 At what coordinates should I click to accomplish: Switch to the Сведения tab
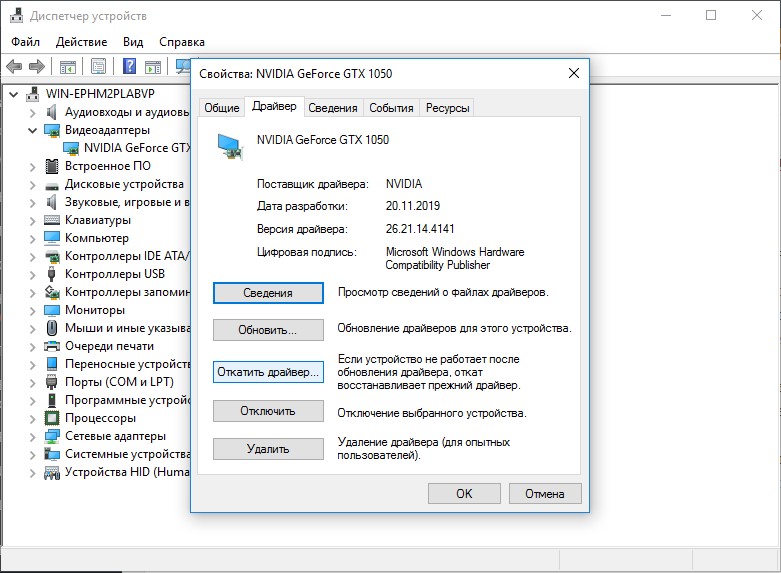click(333, 108)
